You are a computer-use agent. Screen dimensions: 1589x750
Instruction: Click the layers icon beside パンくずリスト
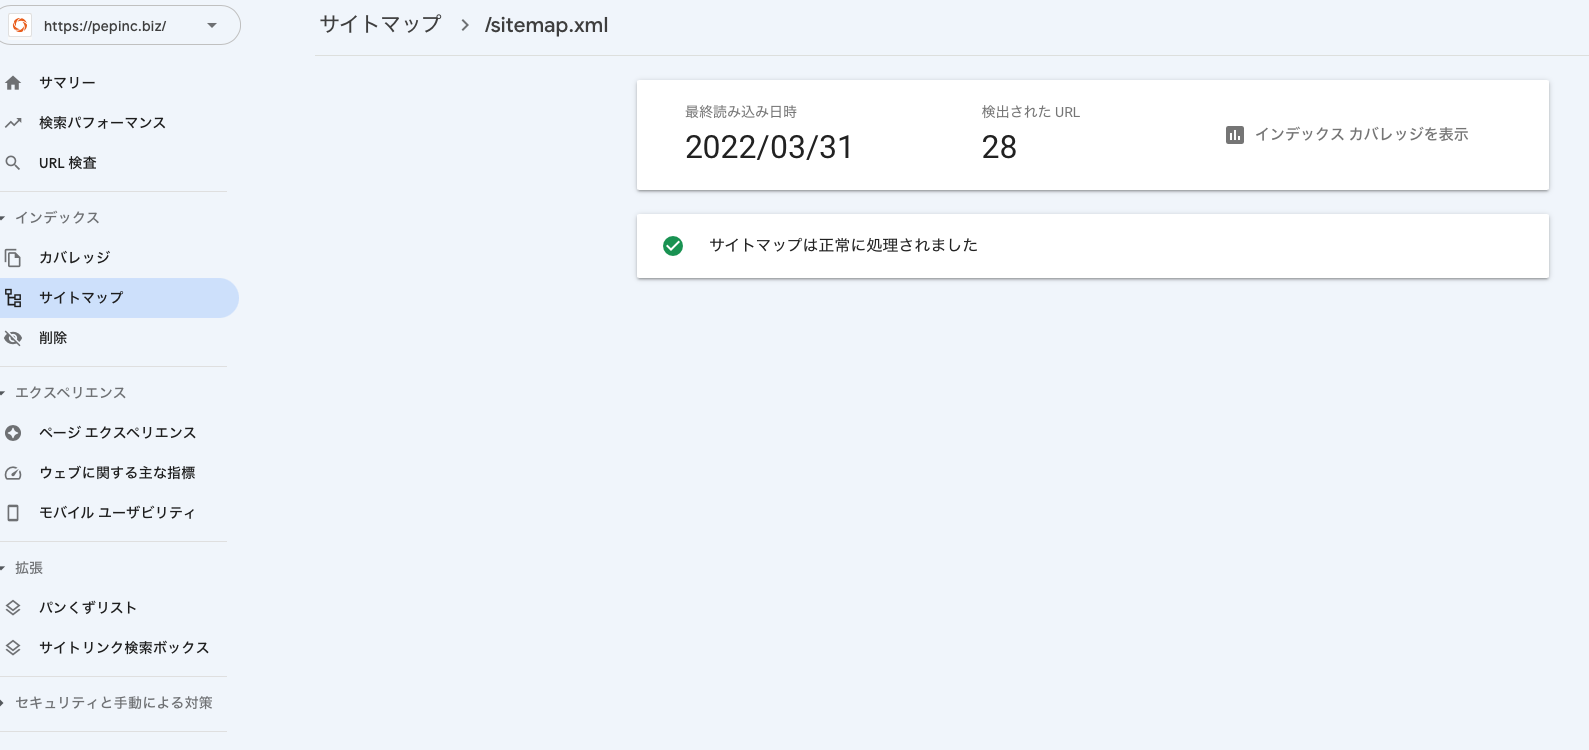[13, 608]
